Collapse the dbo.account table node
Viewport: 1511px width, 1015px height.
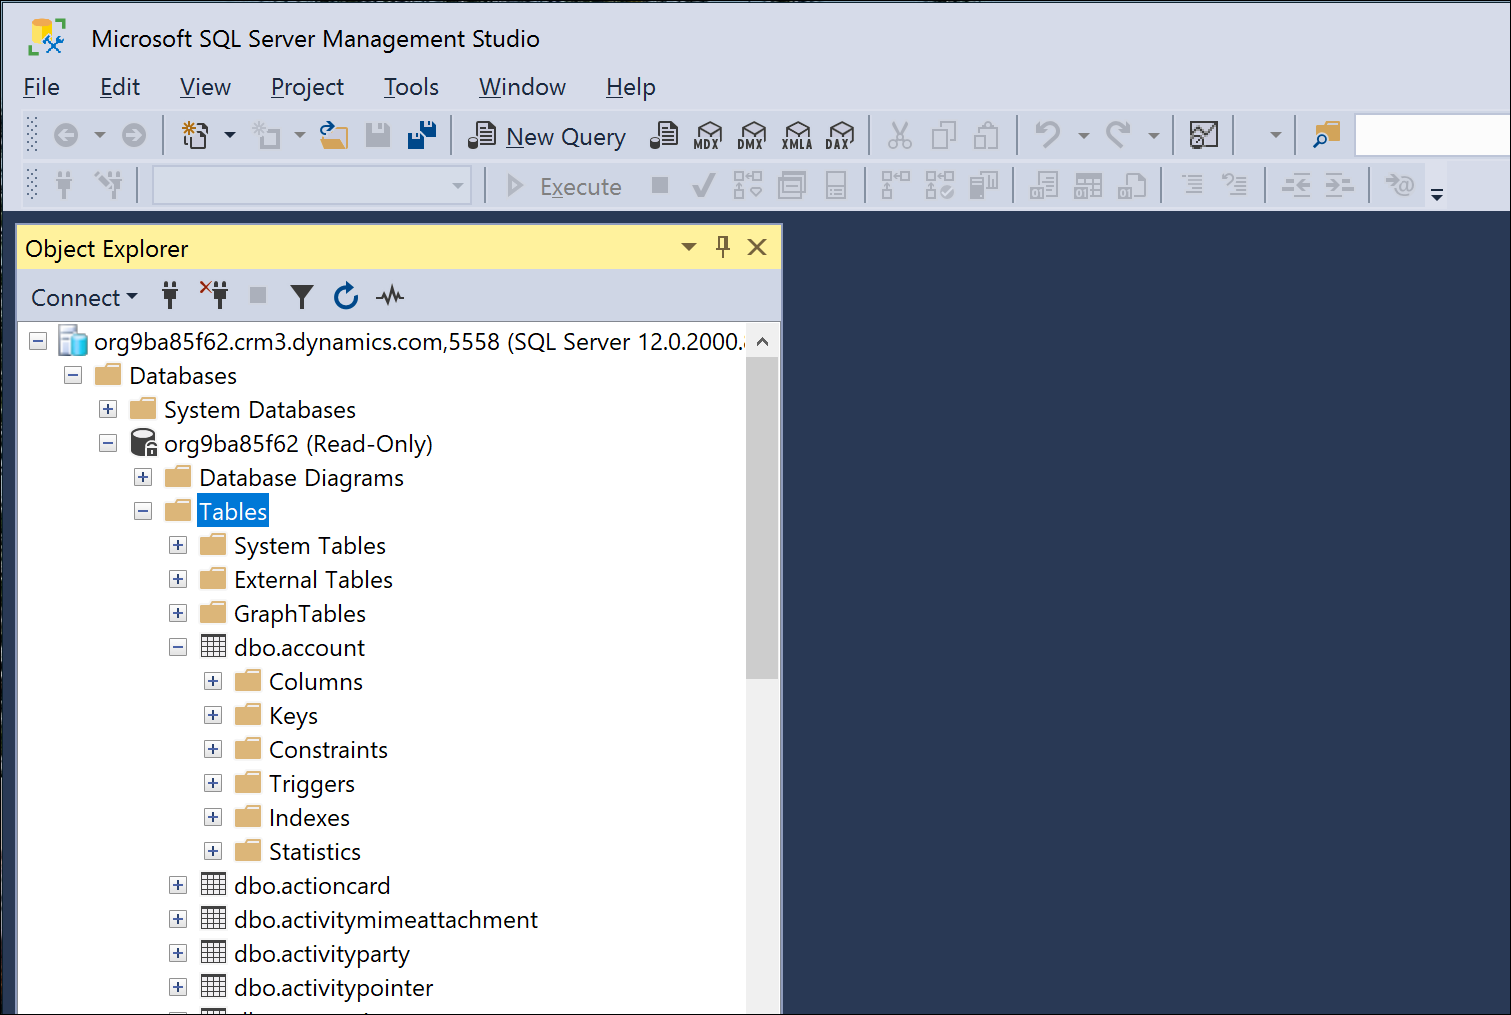(x=178, y=648)
